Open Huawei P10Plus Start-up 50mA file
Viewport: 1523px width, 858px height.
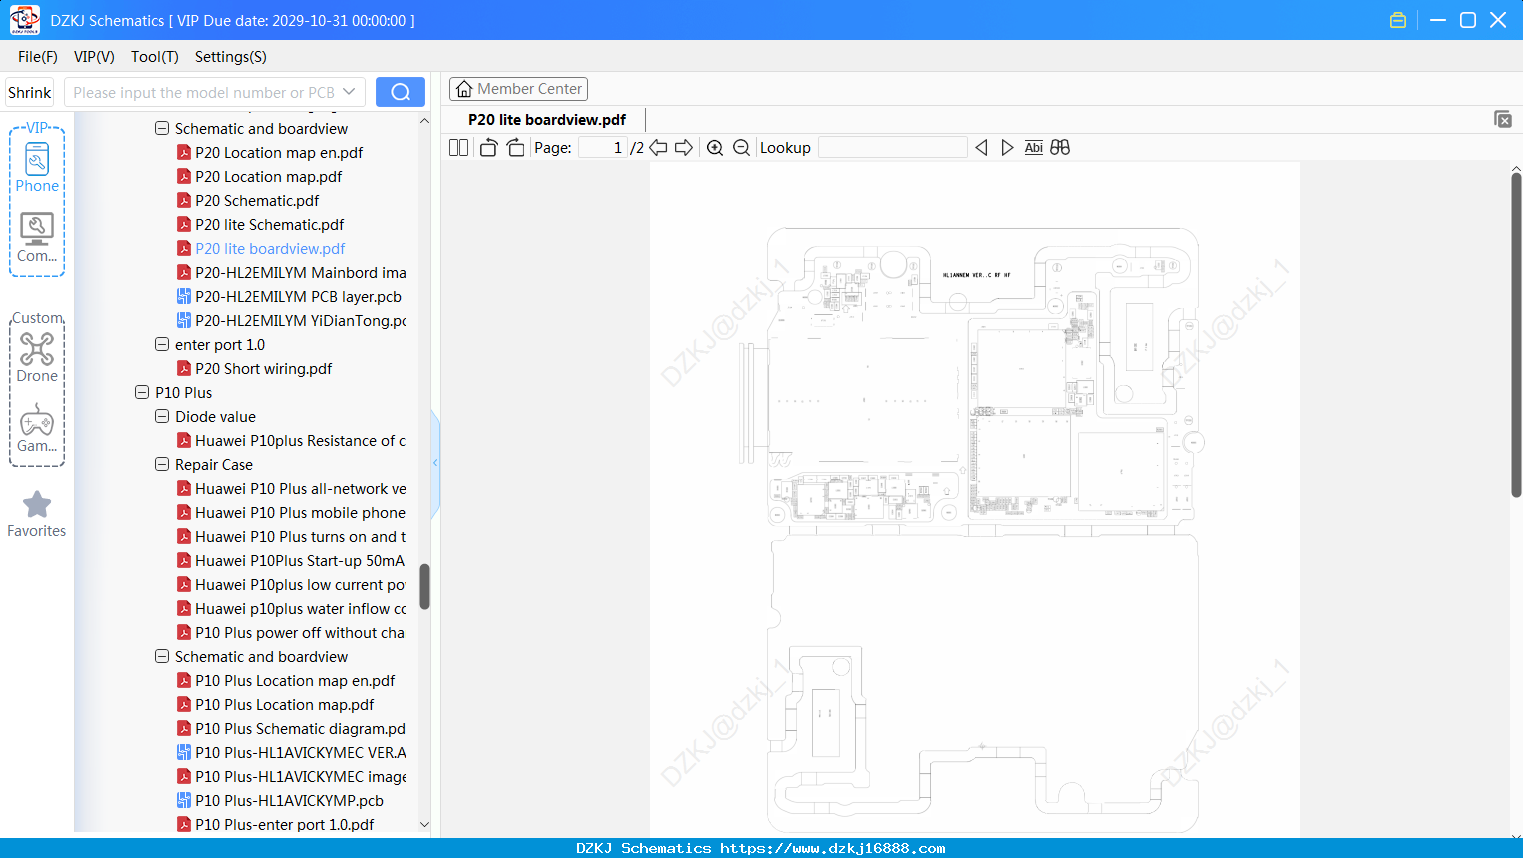pos(300,560)
